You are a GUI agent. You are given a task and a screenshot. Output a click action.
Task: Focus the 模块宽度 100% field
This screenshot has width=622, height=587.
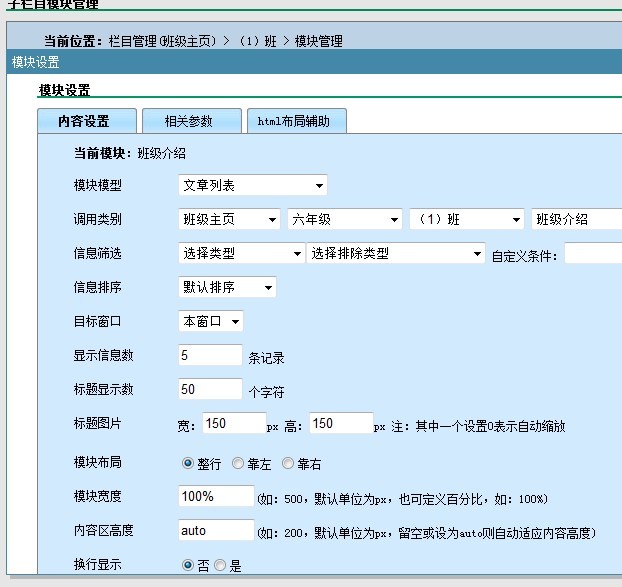coord(216,496)
